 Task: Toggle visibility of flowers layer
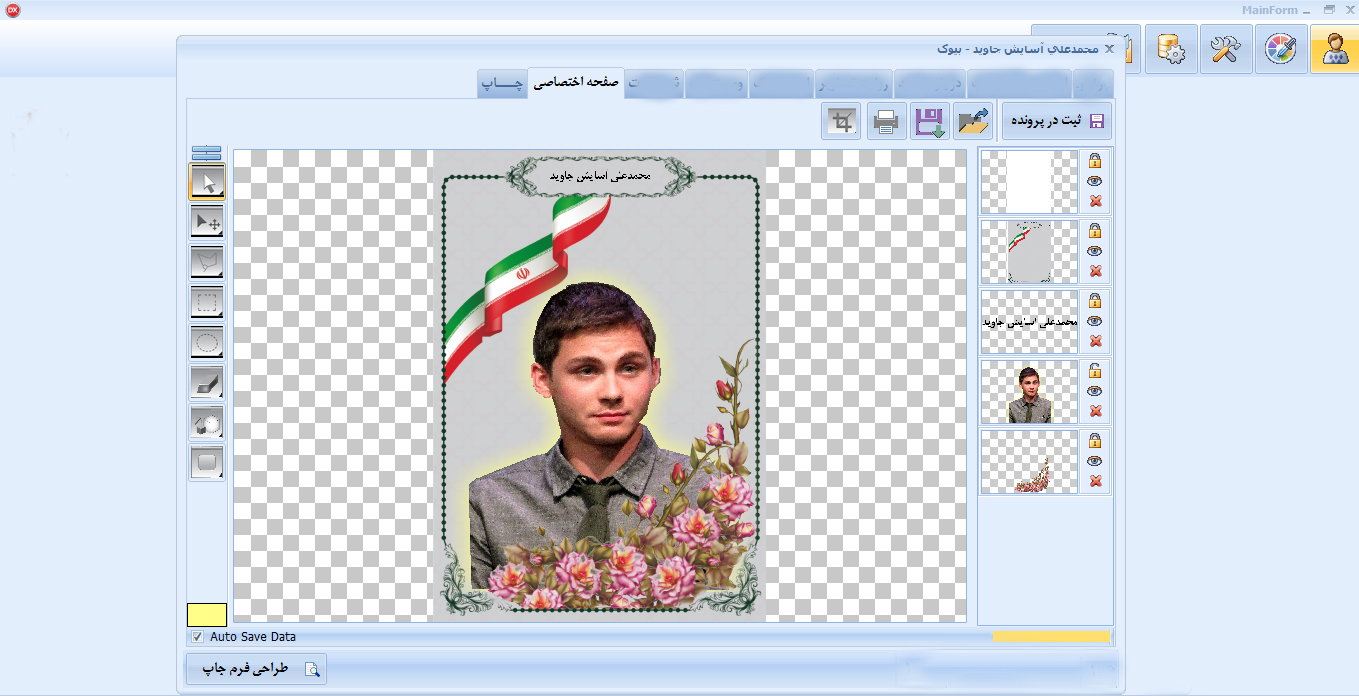[1095, 461]
